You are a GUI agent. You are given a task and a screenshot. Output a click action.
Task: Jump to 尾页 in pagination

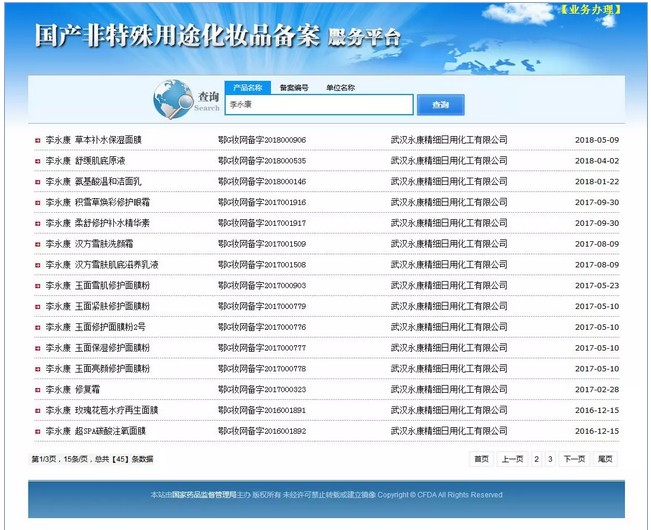click(605, 459)
